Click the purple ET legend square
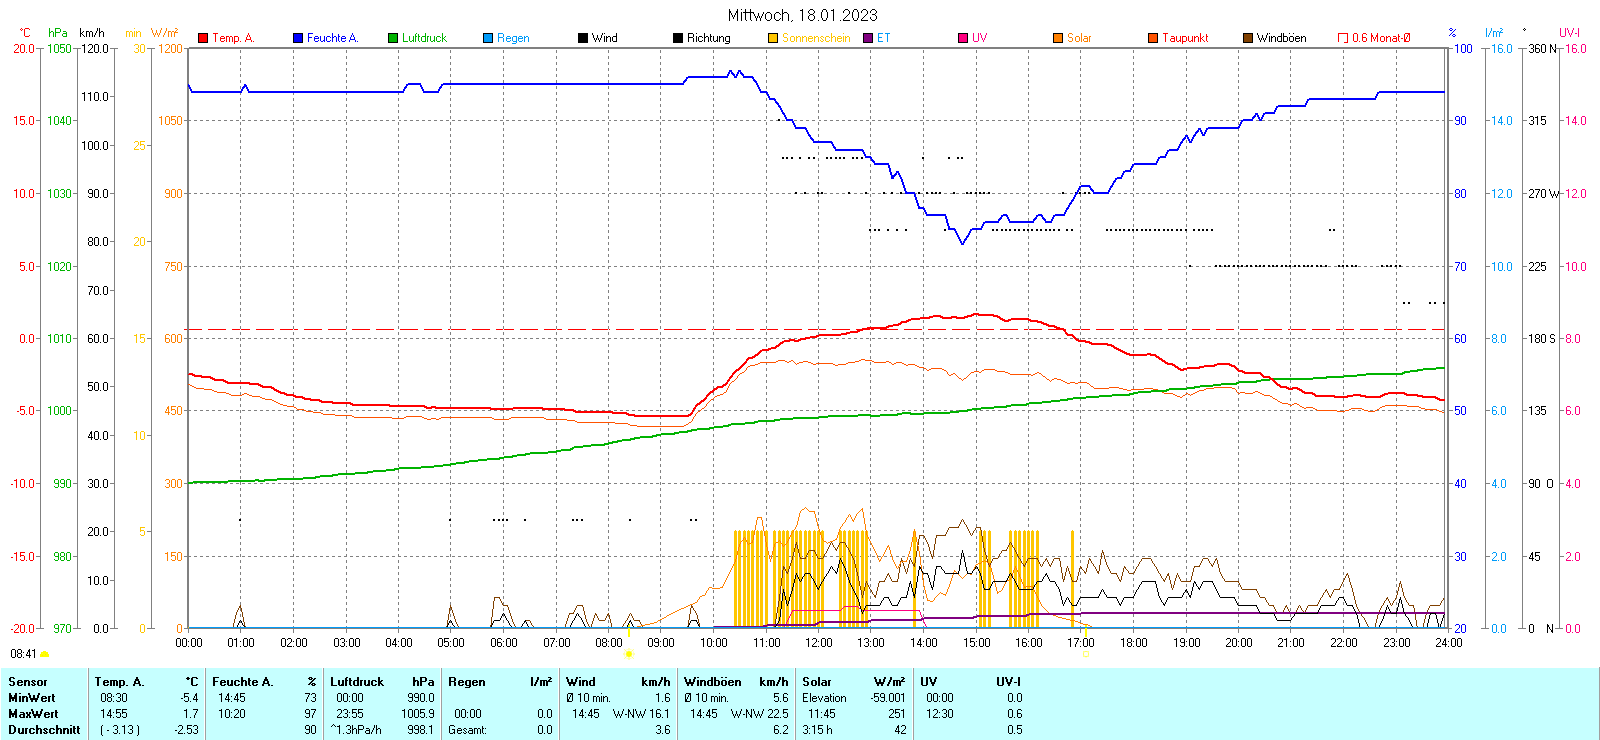Image resolution: width=1600 pixels, height=740 pixels. pos(868,38)
